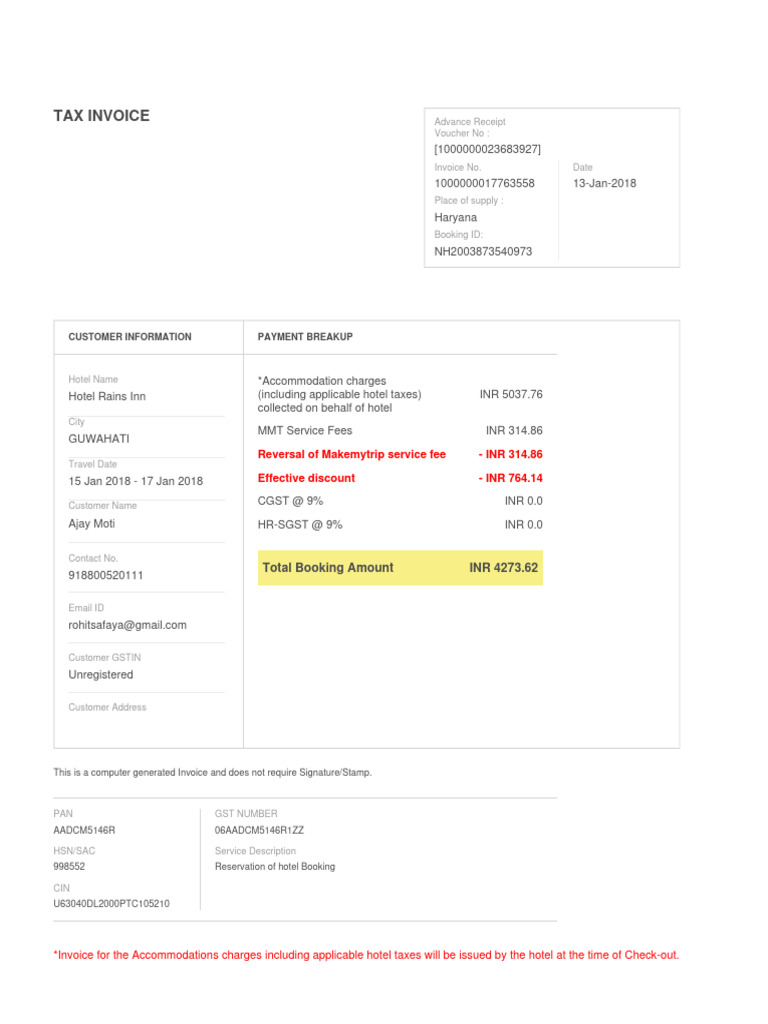The image size is (768, 1024).
Task: Click the yellow Total Booking Amount row
Action: point(400,568)
